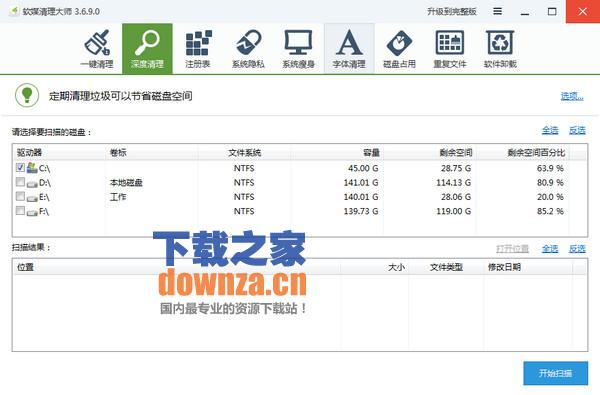Open the hamburger main menu
Screen dimensions: 600x395
pyautogui.click(x=497, y=11)
